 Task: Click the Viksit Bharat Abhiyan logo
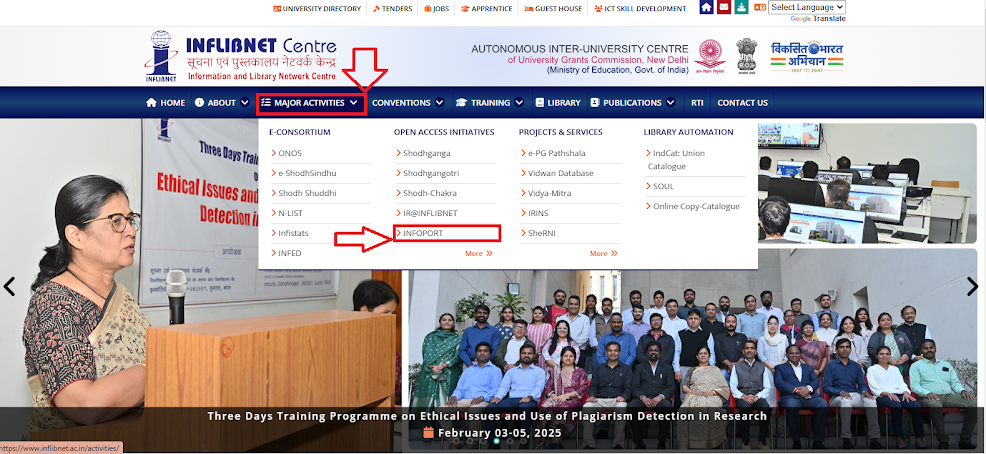point(807,57)
